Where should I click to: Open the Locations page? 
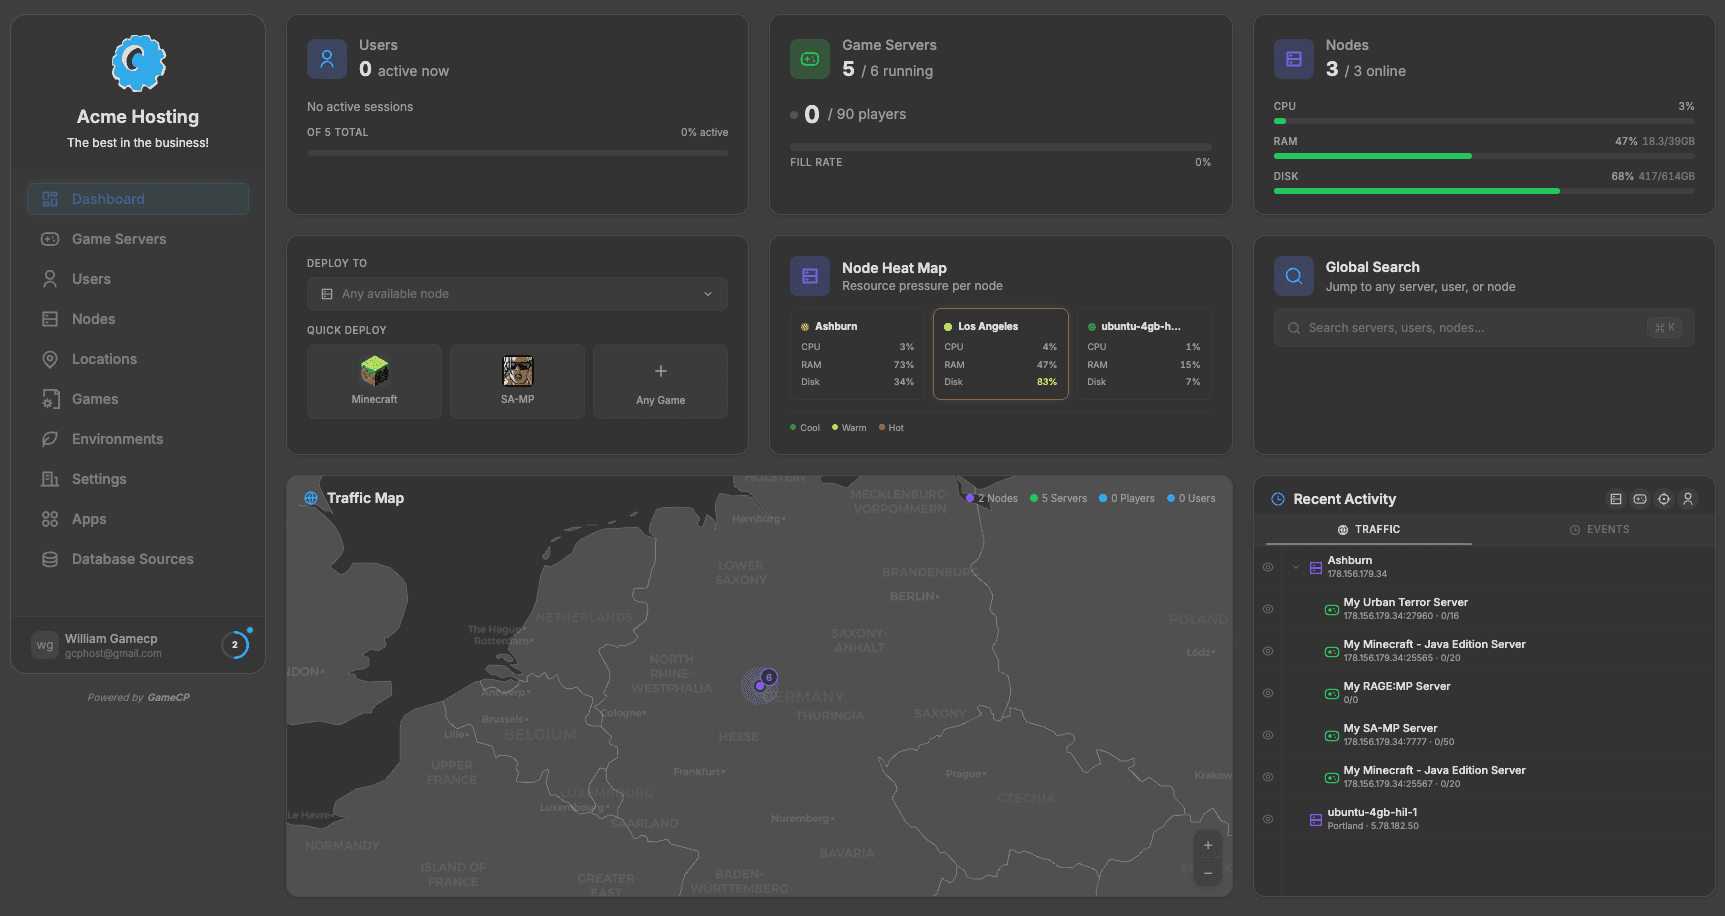click(x=105, y=358)
